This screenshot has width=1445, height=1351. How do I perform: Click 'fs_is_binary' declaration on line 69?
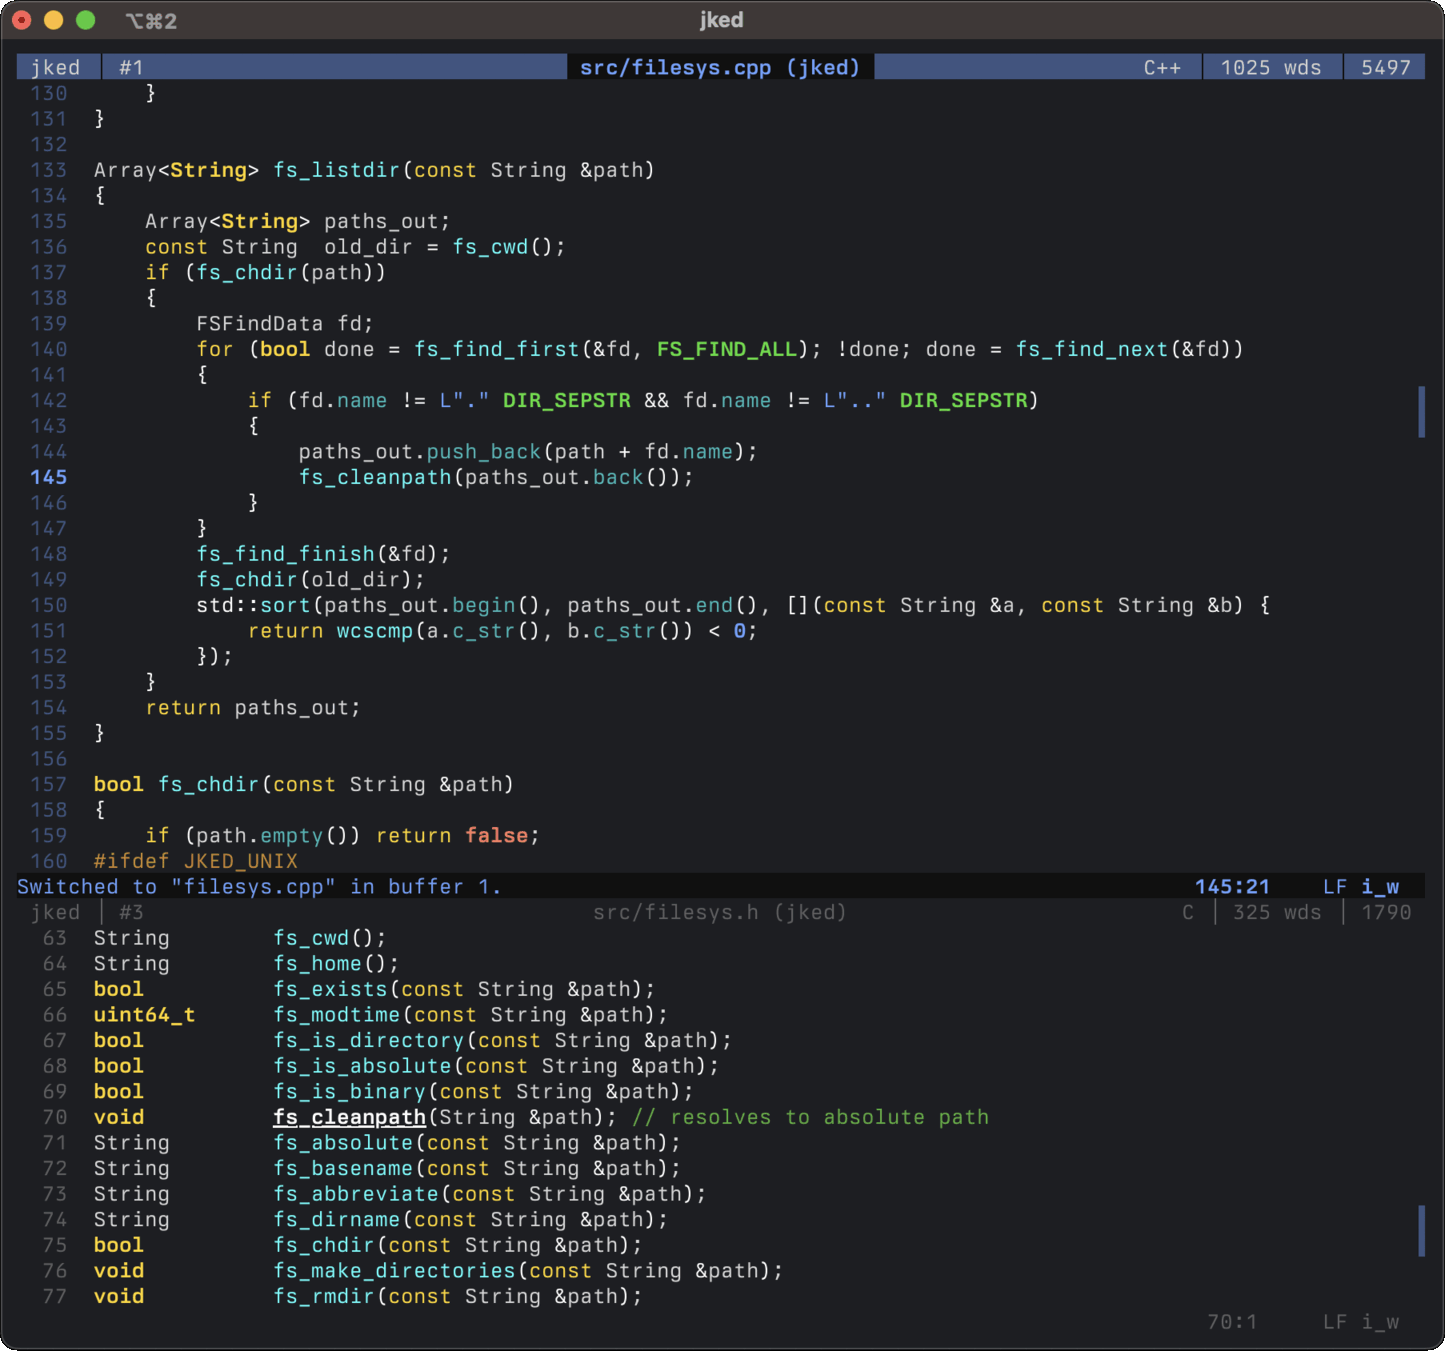[350, 1092]
